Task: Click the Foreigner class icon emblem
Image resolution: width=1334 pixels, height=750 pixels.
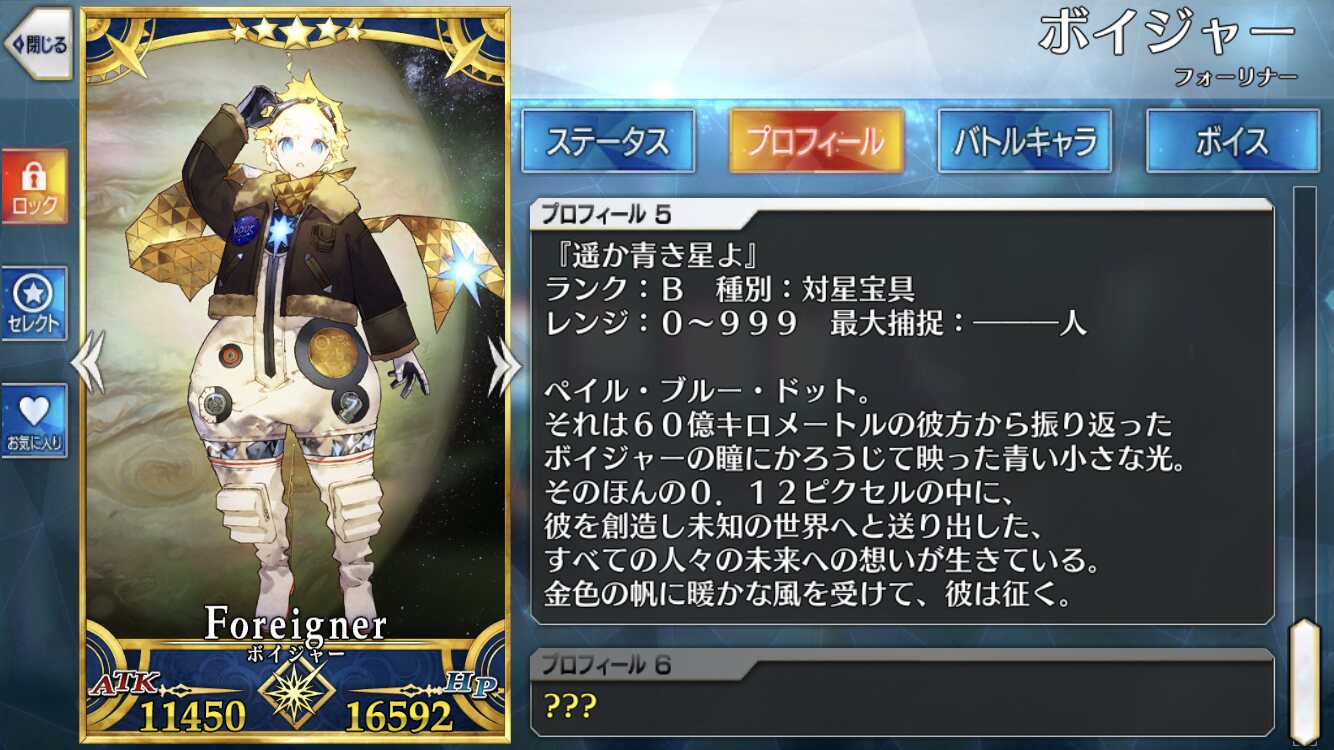Action: [x=295, y=691]
